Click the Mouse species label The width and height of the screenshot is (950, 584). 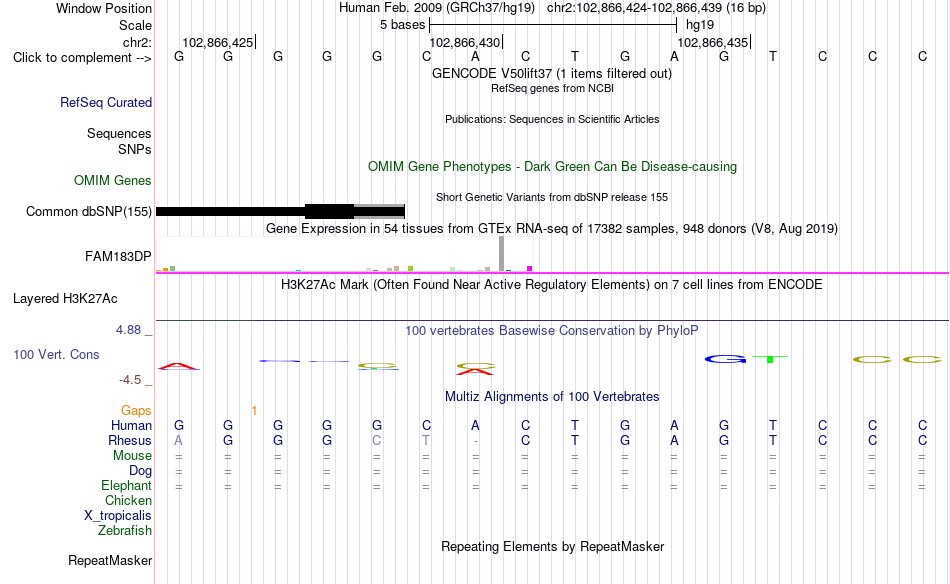(x=132, y=456)
